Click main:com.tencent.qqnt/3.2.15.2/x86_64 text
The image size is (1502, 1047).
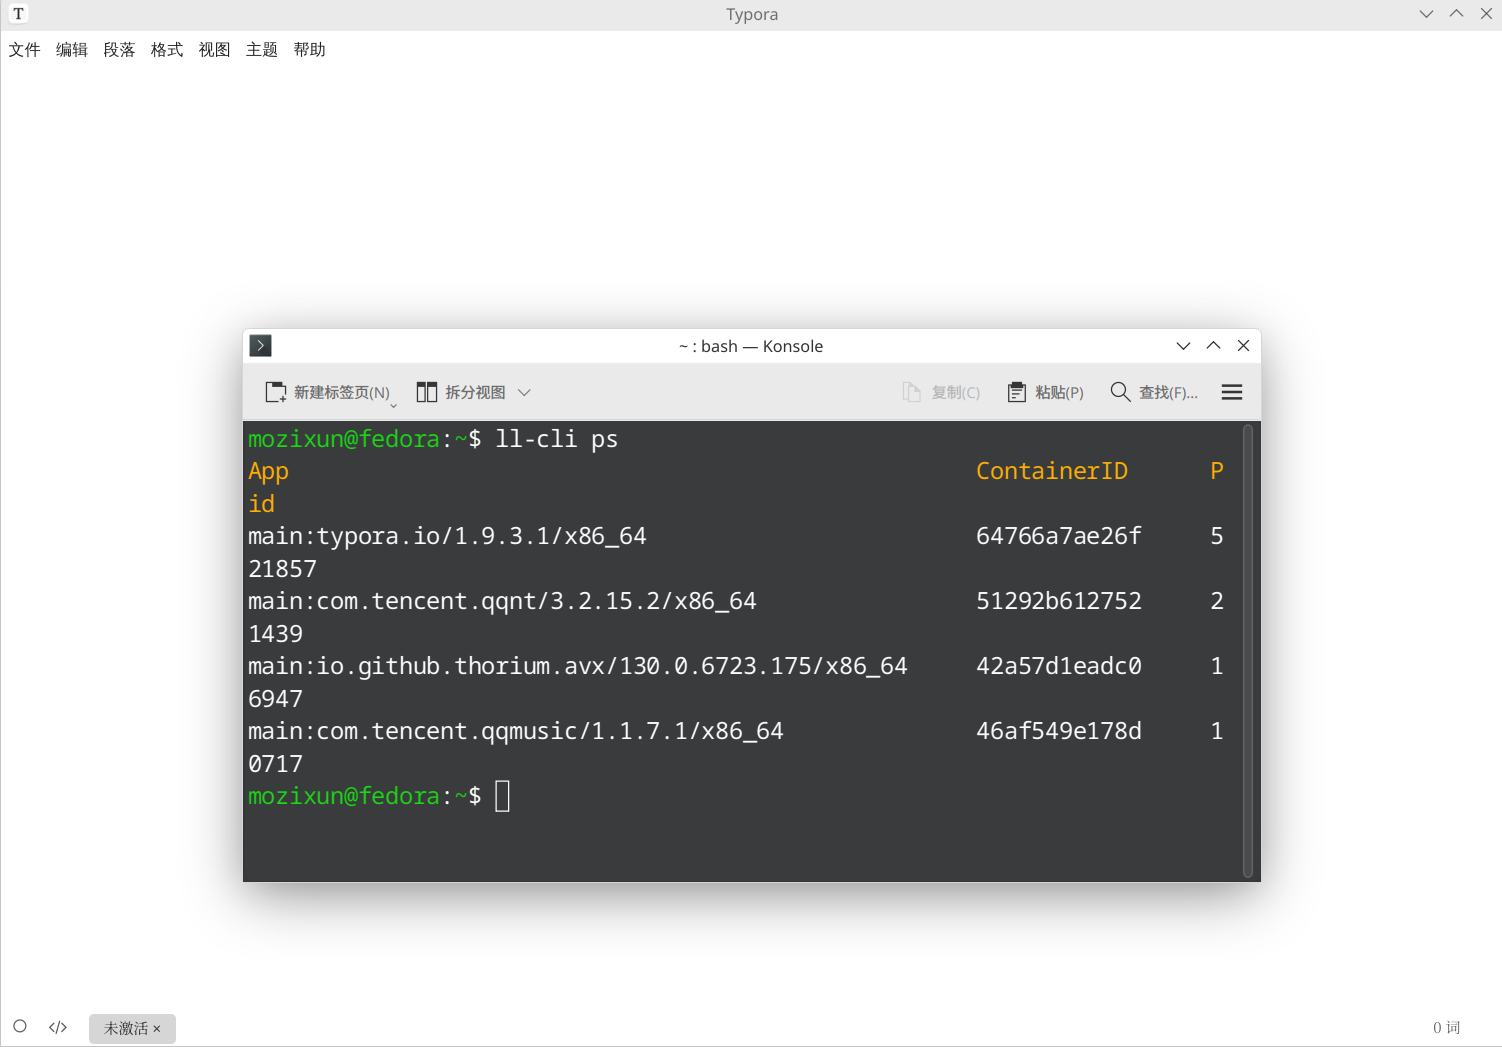(x=502, y=602)
